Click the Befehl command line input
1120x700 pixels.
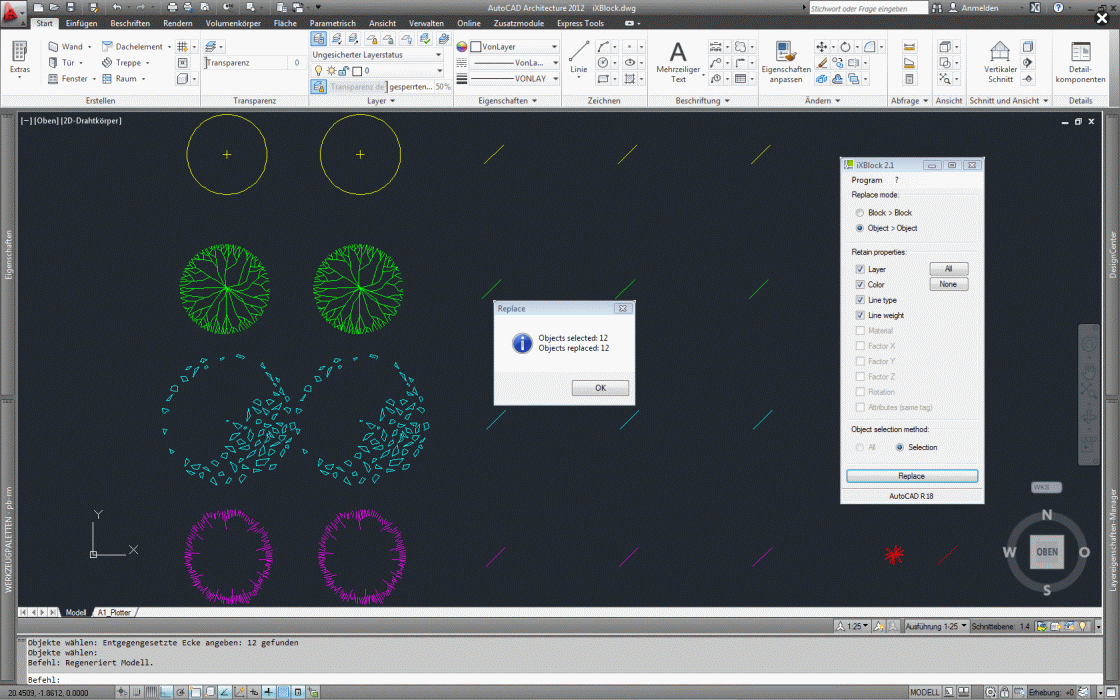(557, 680)
